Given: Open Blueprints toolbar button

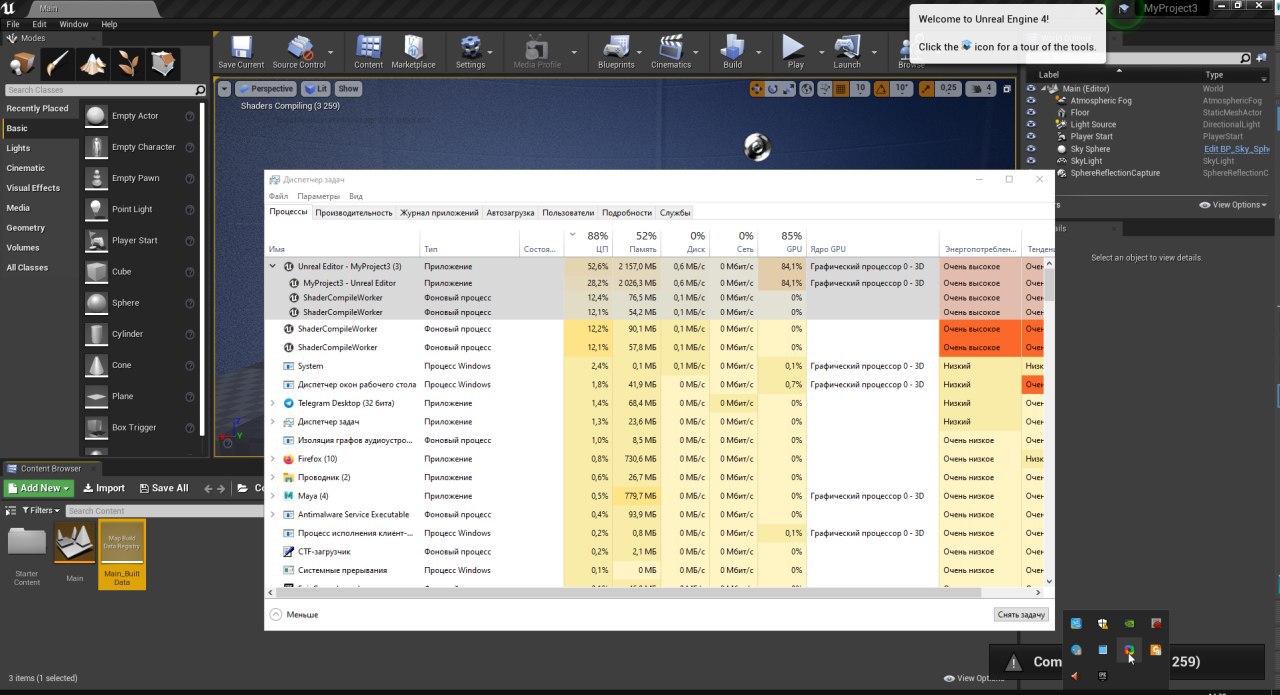Looking at the screenshot, I should tap(616, 52).
